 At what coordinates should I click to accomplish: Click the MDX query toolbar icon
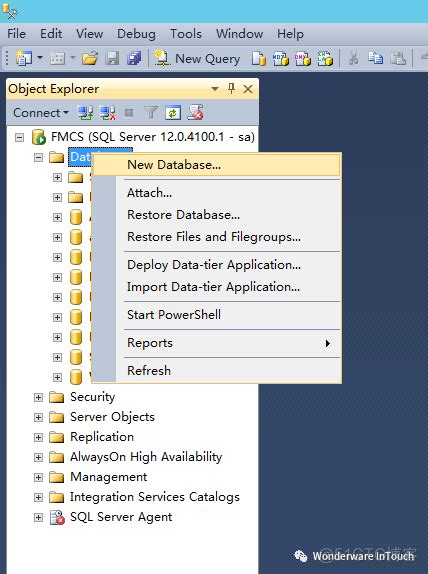pyautogui.click(x=281, y=58)
